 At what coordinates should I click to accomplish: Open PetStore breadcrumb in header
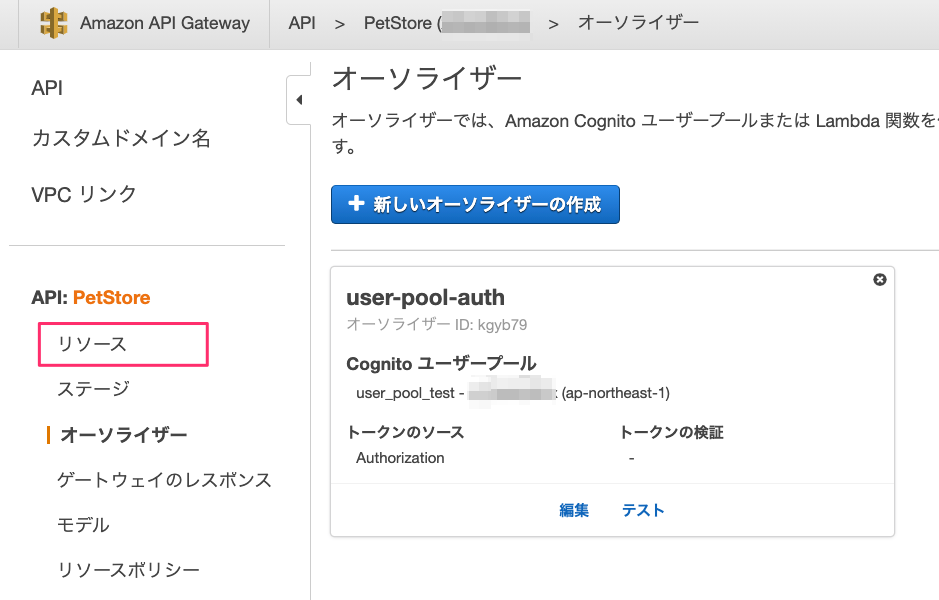pos(447,23)
